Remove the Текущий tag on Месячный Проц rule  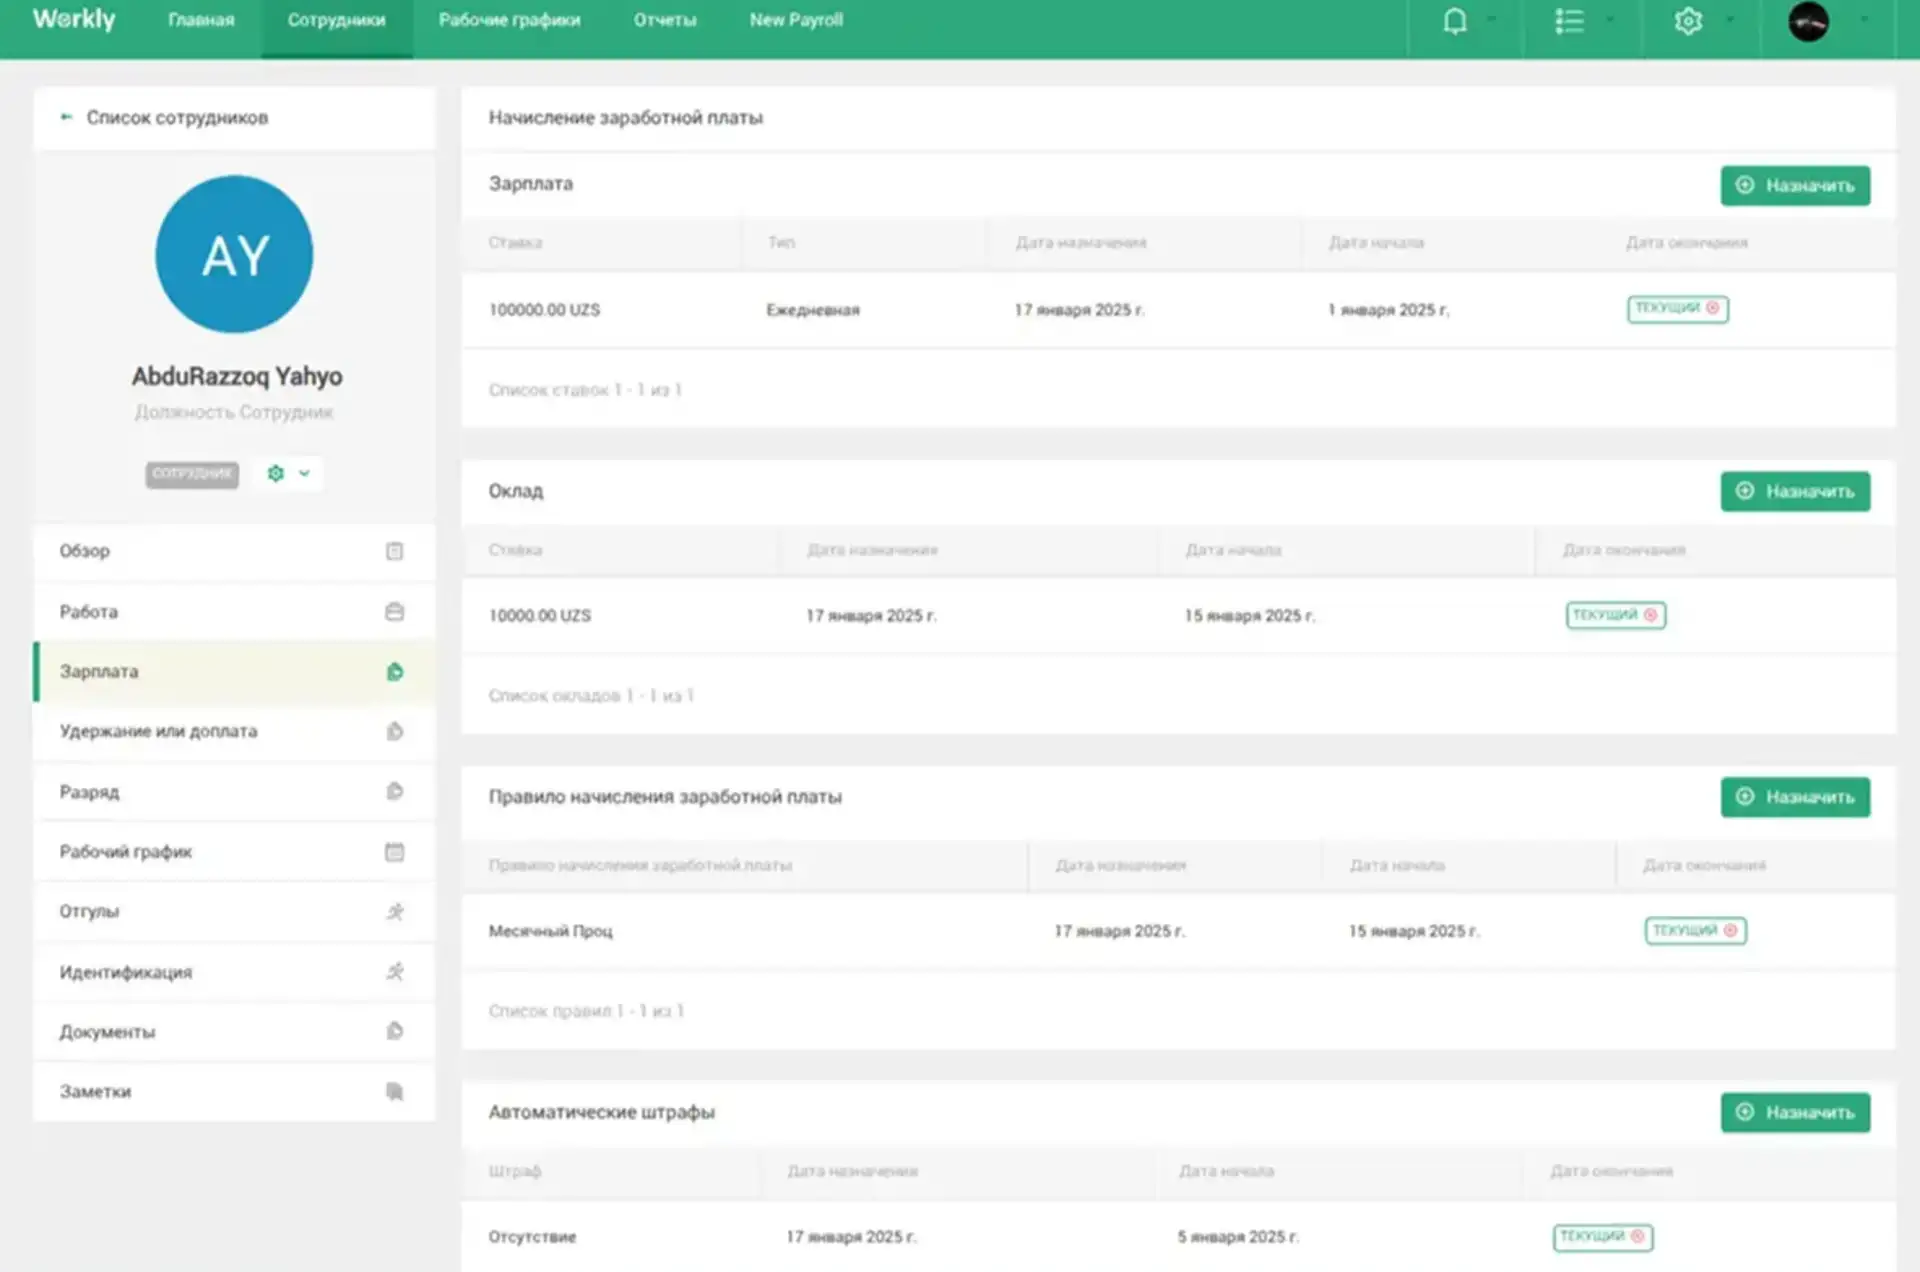(x=1730, y=930)
